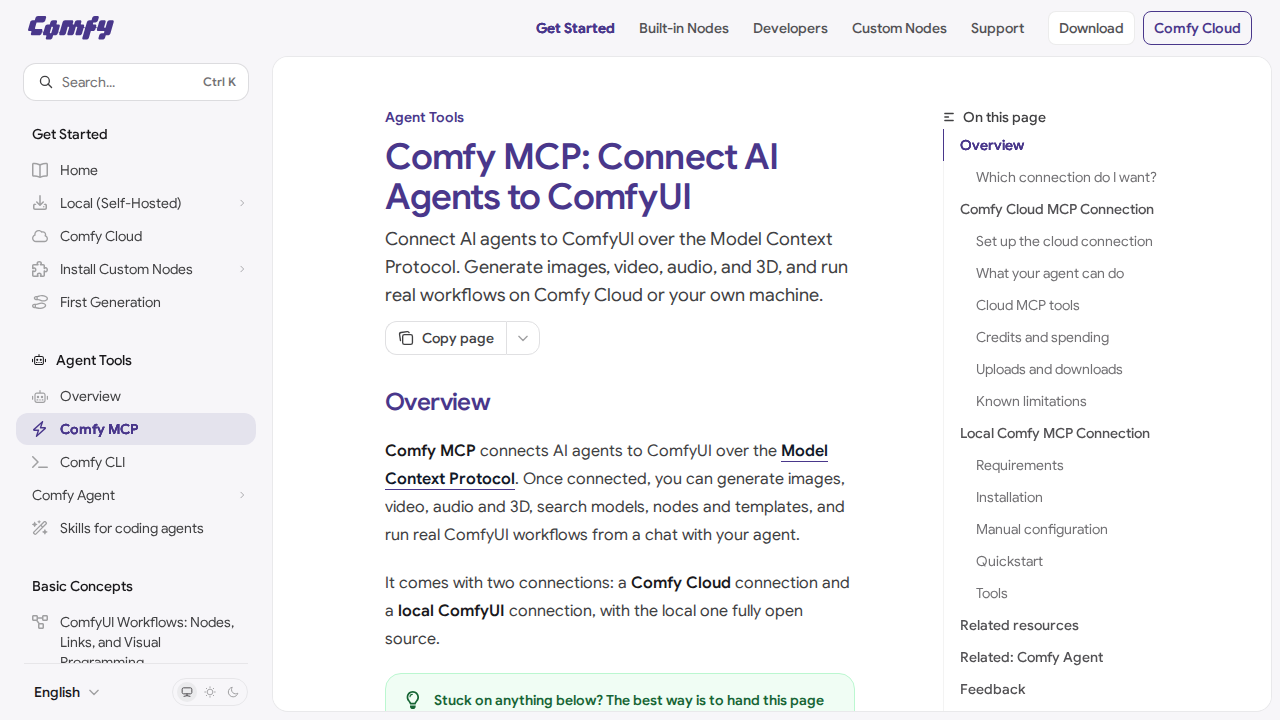Viewport: 1280px width, 720px height.
Task: Click the Copy page button
Action: pos(446,338)
